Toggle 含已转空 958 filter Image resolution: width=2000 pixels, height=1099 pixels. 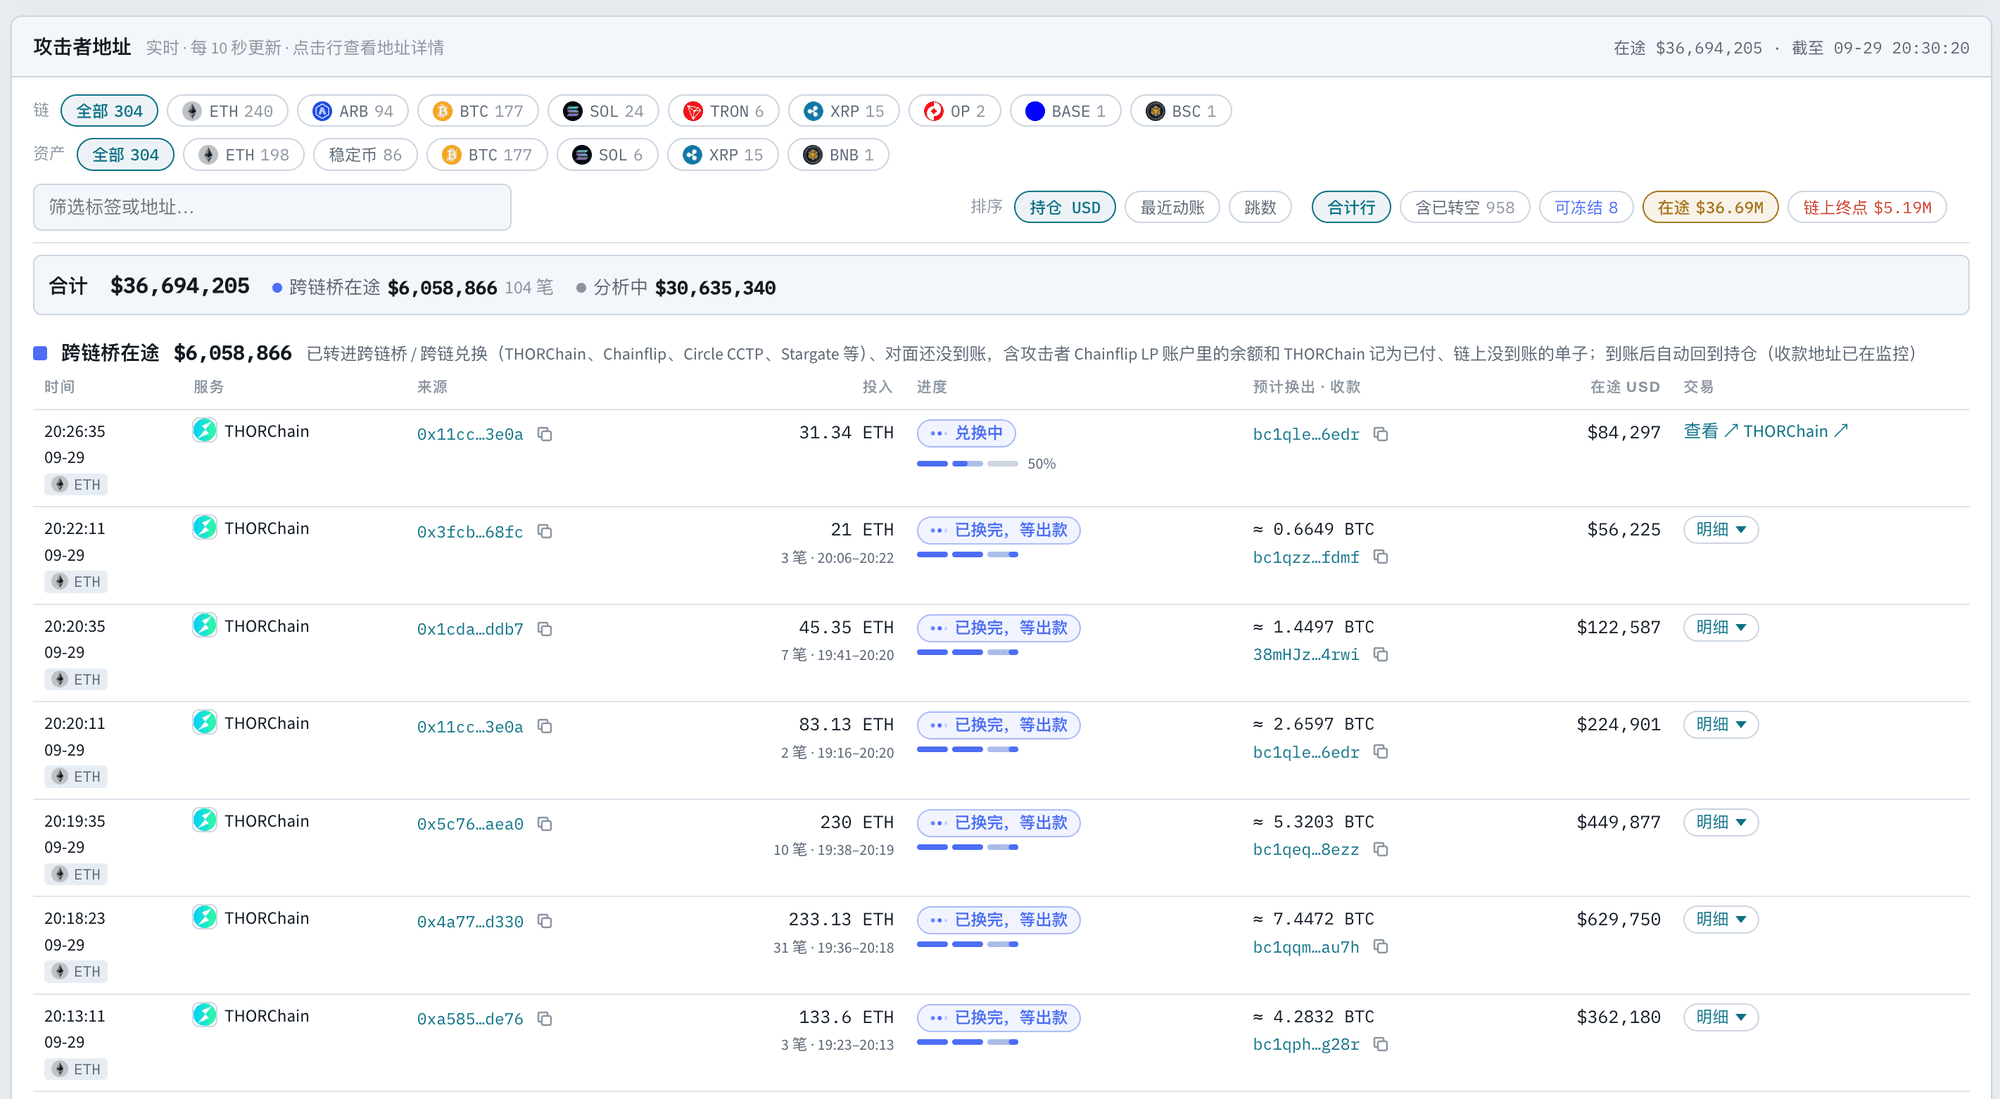pyautogui.click(x=1465, y=207)
